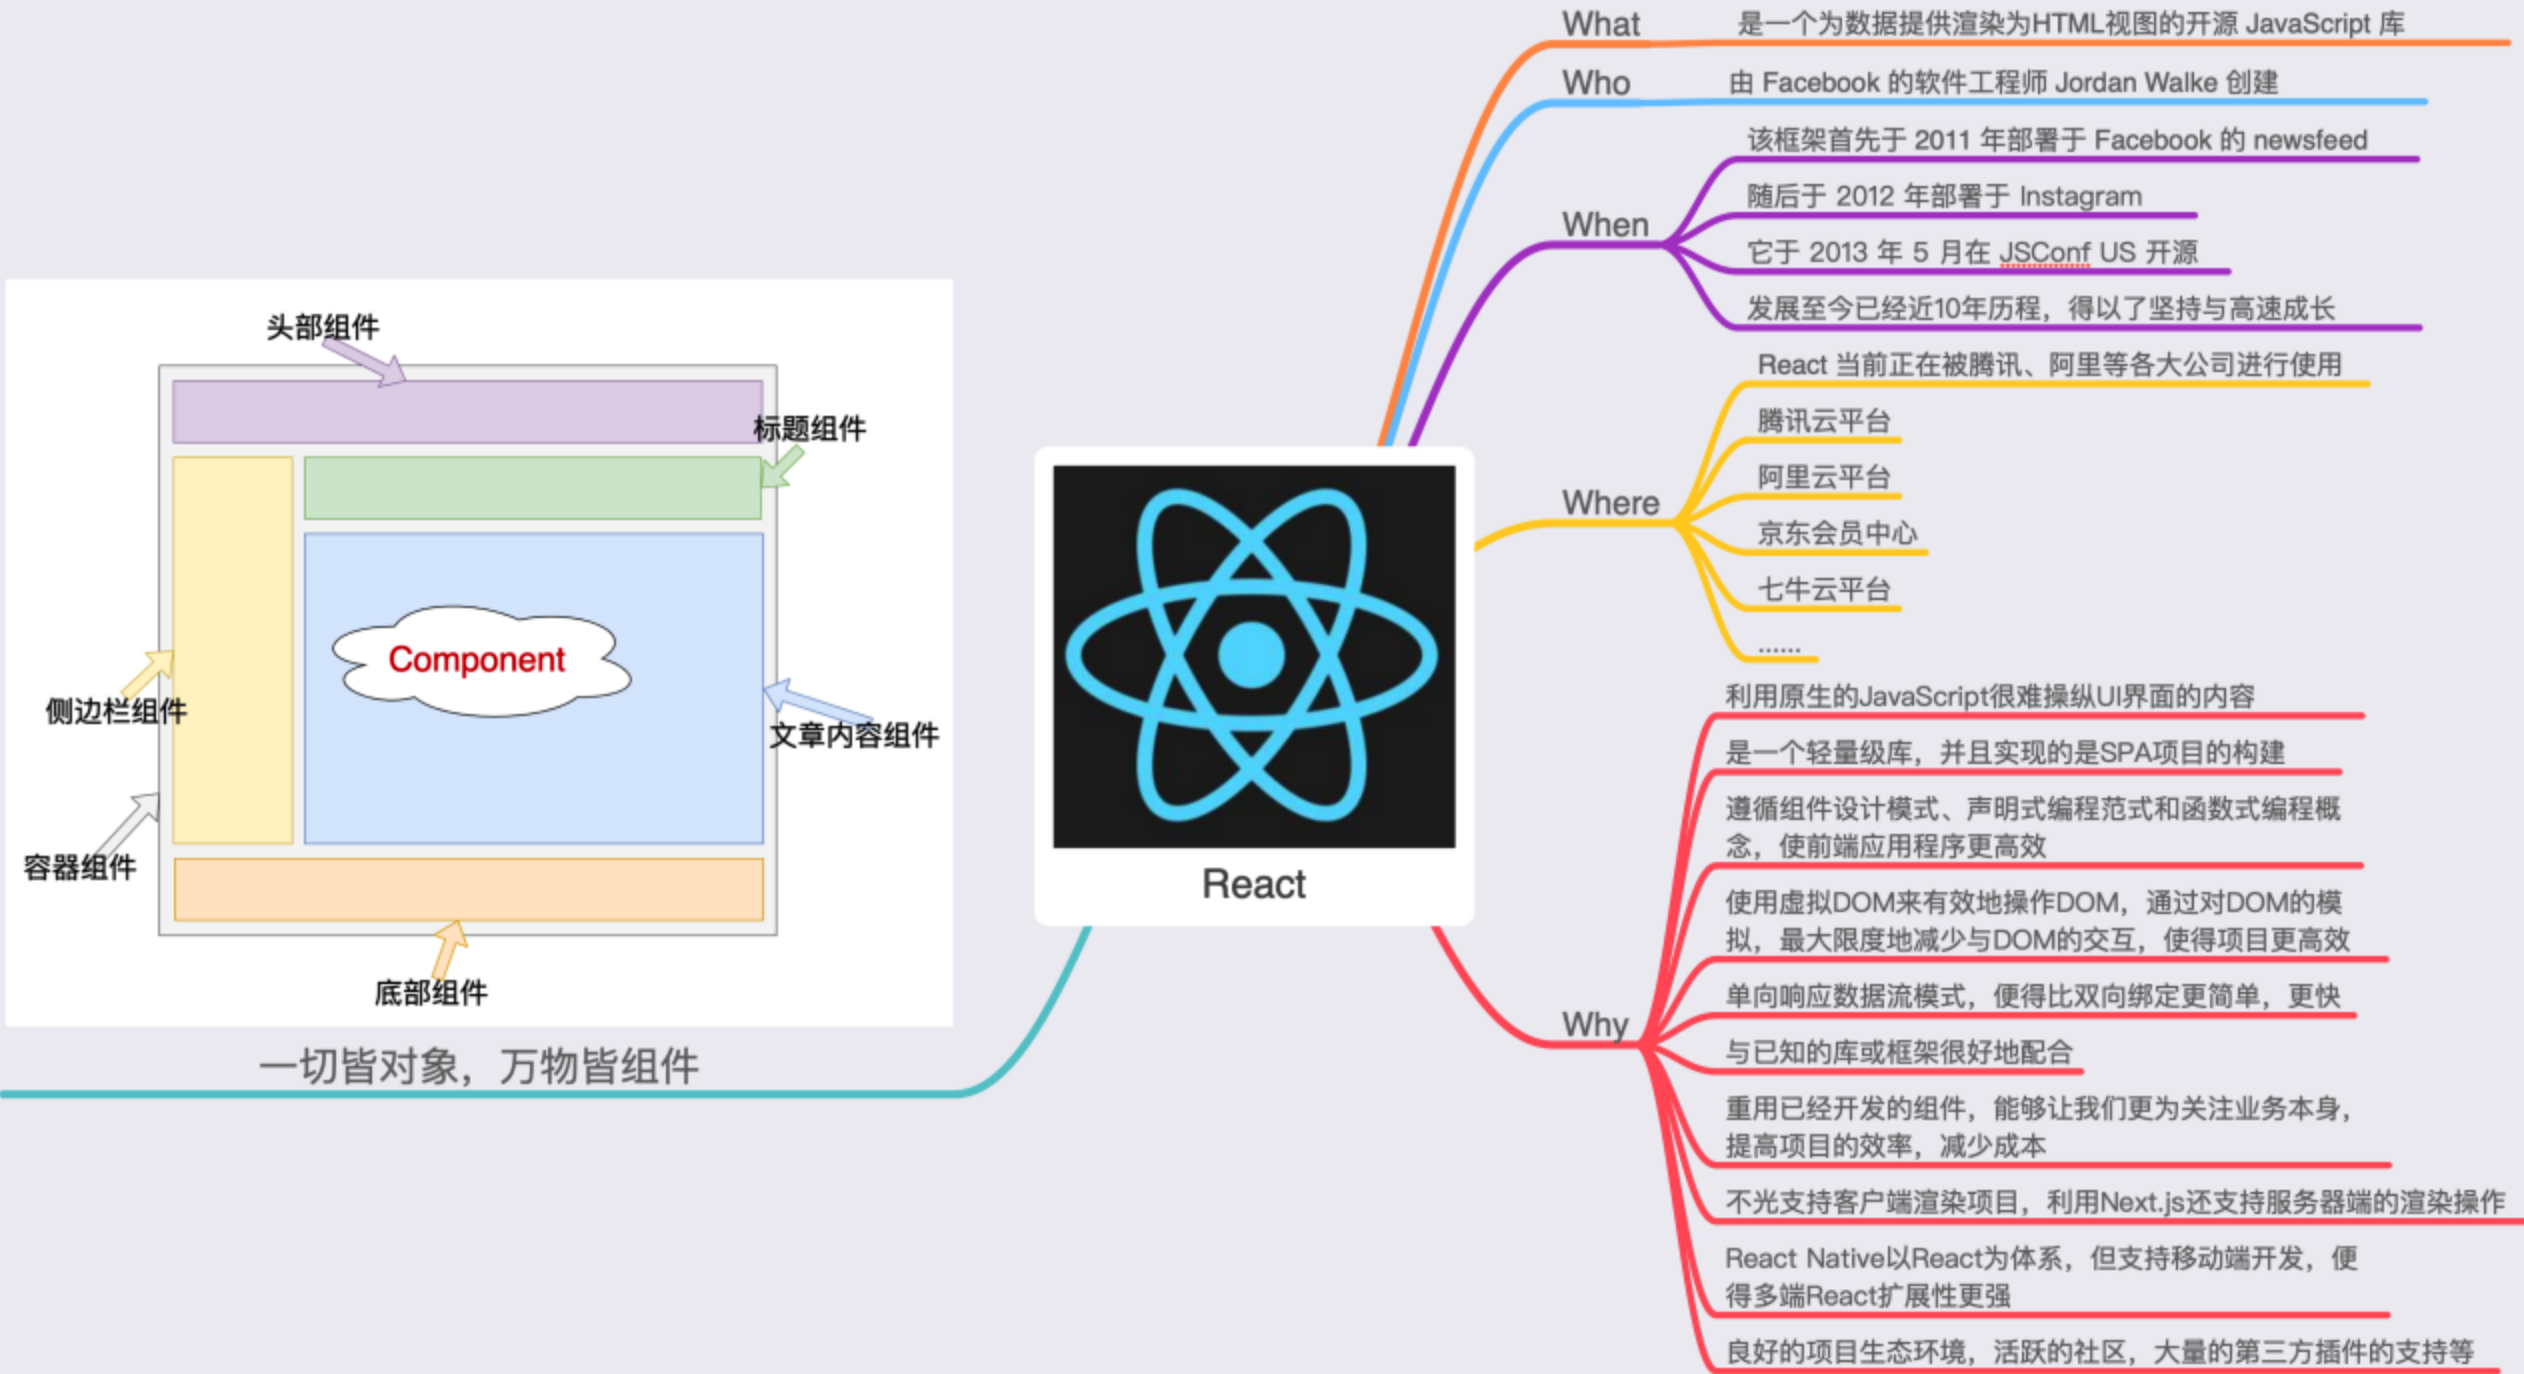
Task: Click the 腾讯云平台 subtopic
Action: point(1823,421)
